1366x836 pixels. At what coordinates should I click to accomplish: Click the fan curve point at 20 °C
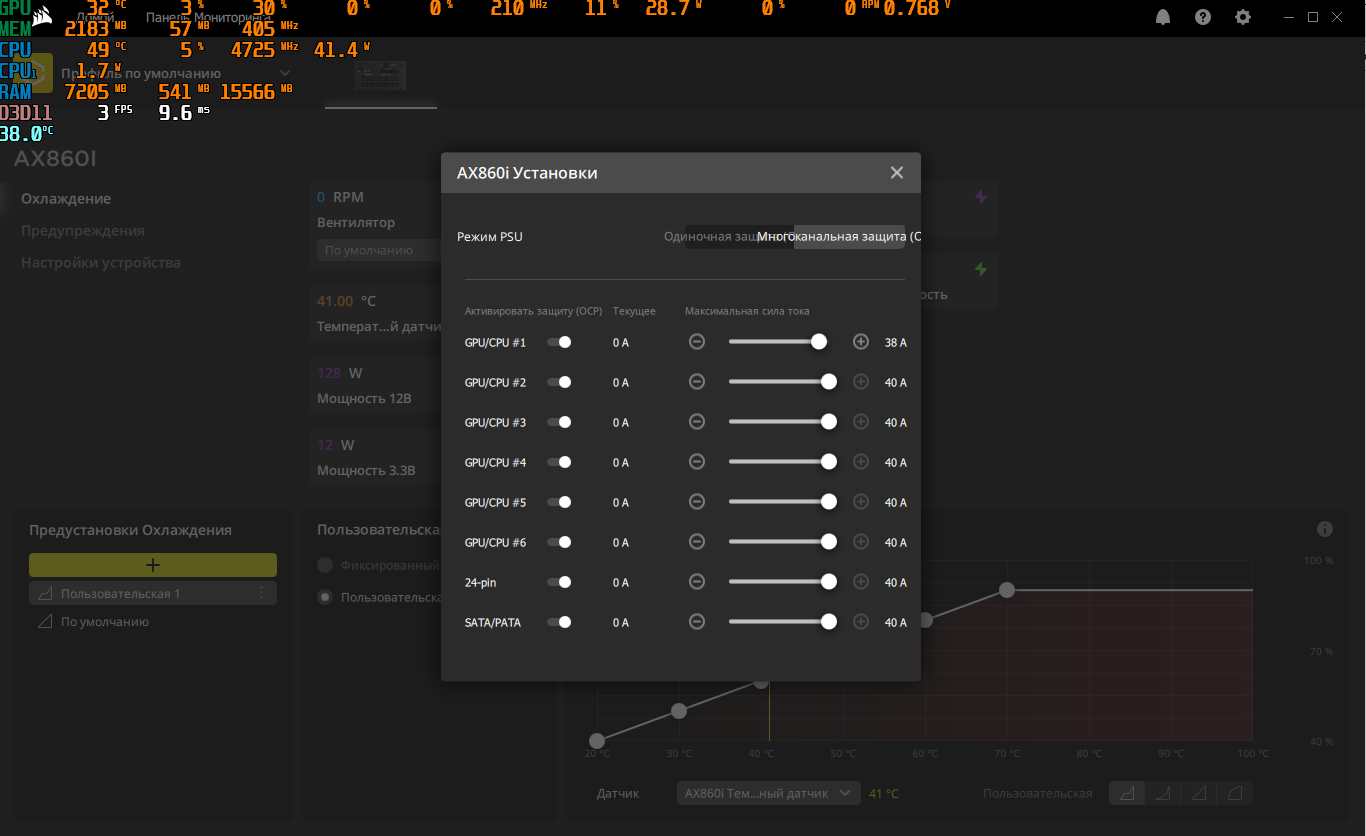597,741
